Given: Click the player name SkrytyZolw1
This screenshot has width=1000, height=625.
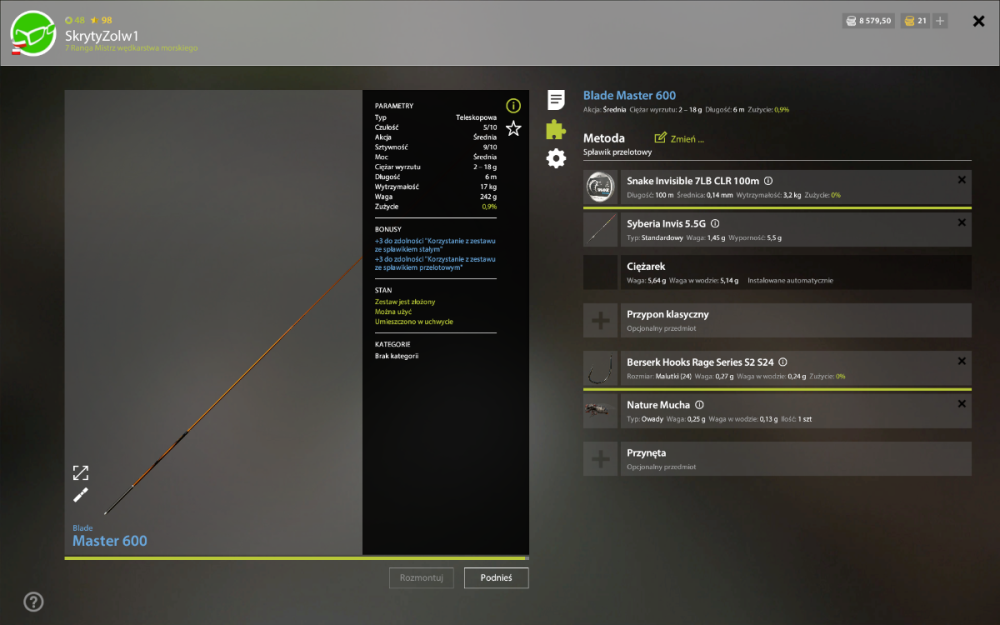Looking at the screenshot, I should [x=101, y=36].
